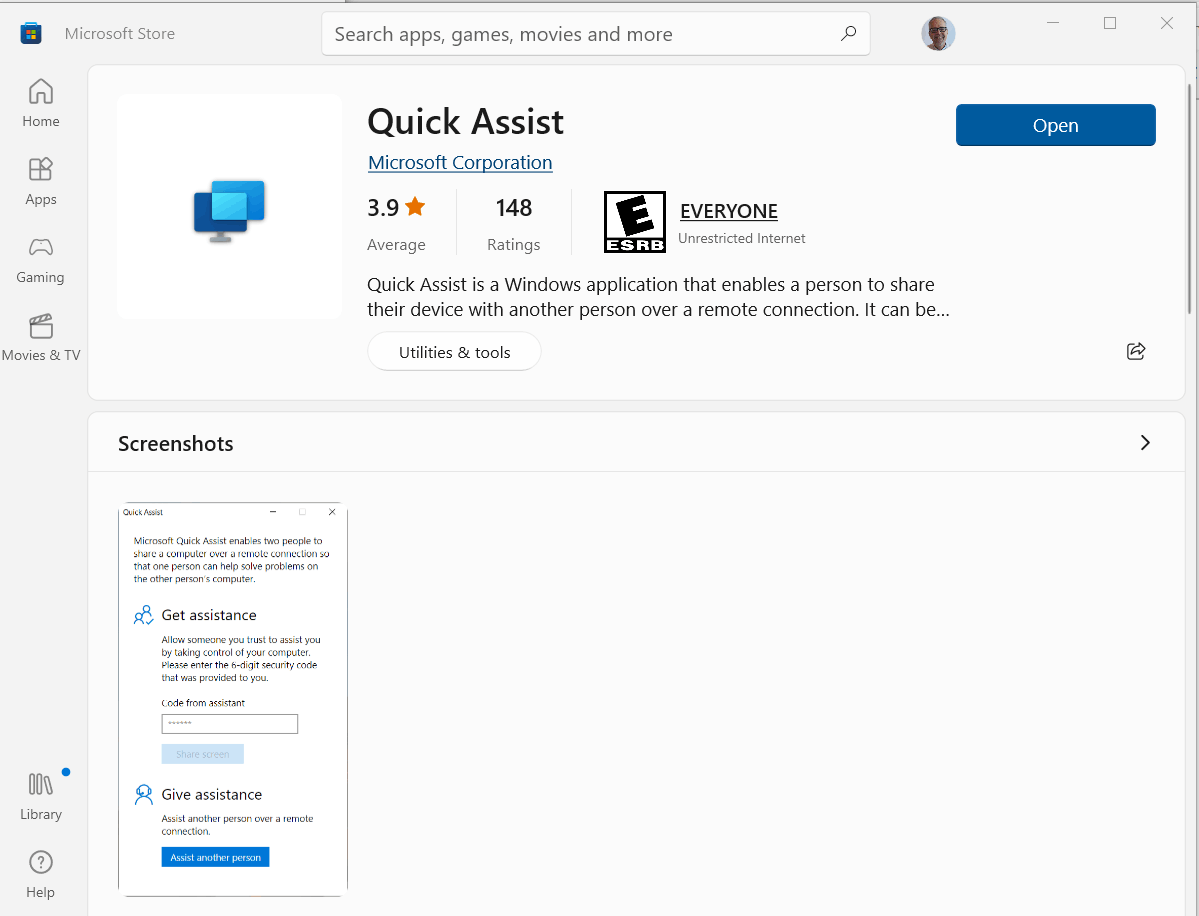
Task: Open the user profile avatar
Action: [x=937, y=34]
